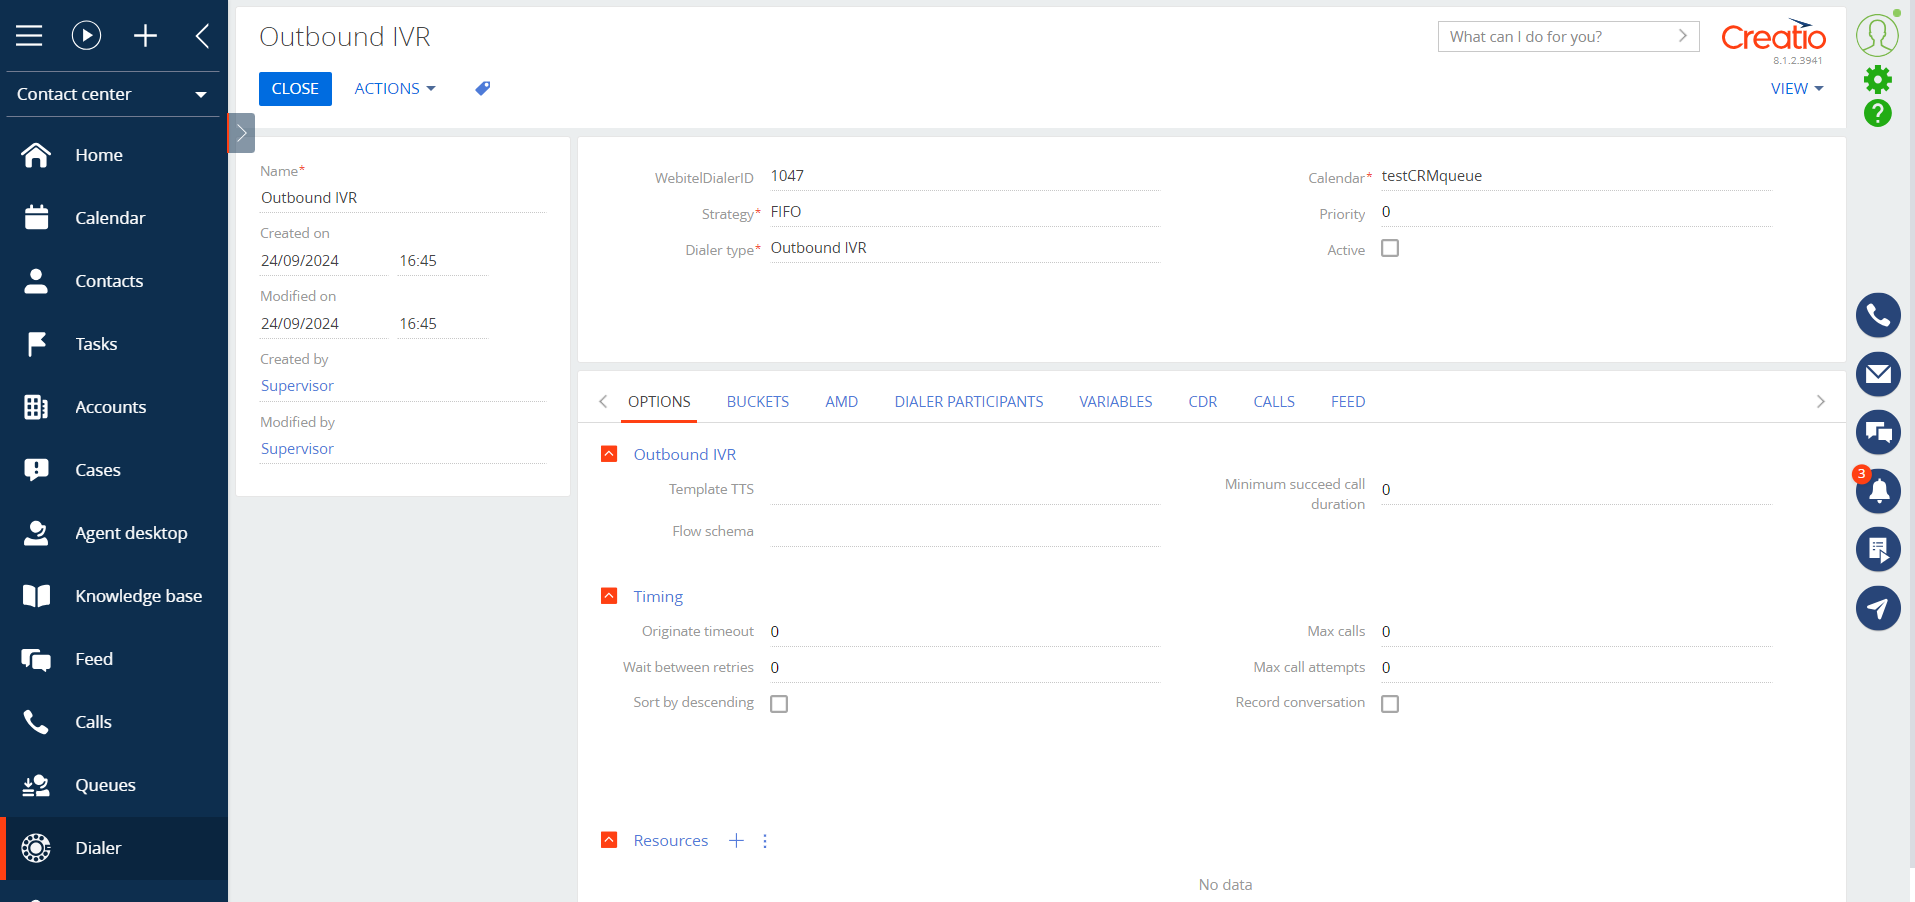Open the VARIABLES tab
This screenshot has width=1915, height=902.
pos(1116,402)
